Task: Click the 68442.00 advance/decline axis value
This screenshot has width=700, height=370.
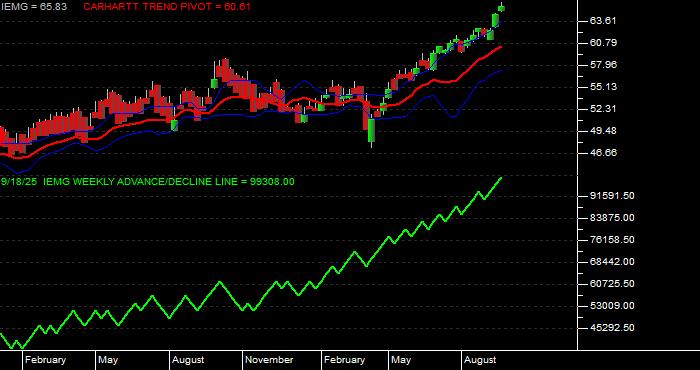Action: (612, 262)
